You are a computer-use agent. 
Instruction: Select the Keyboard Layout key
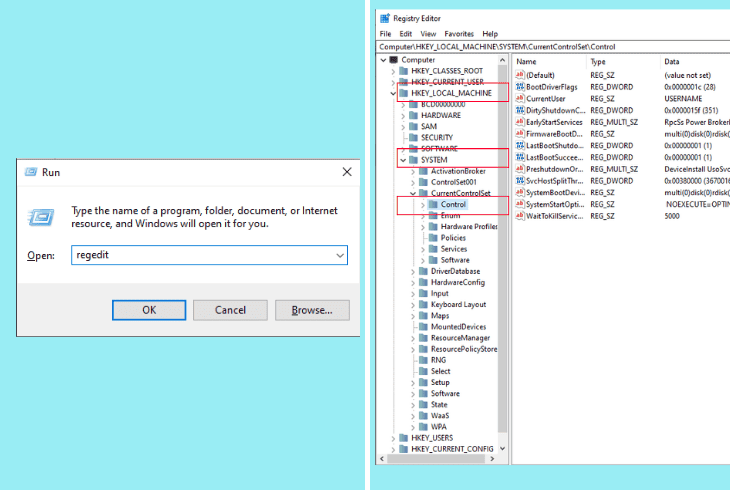pyautogui.click(x=458, y=305)
